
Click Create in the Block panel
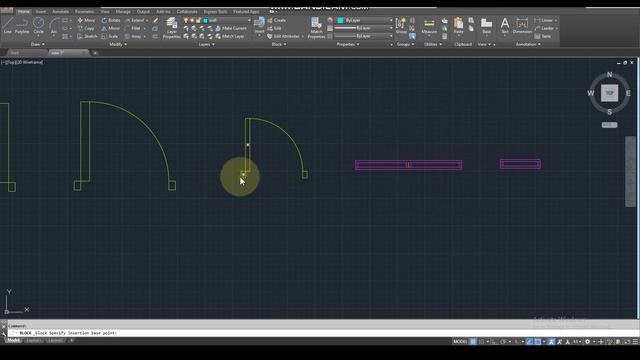click(x=276, y=20)
